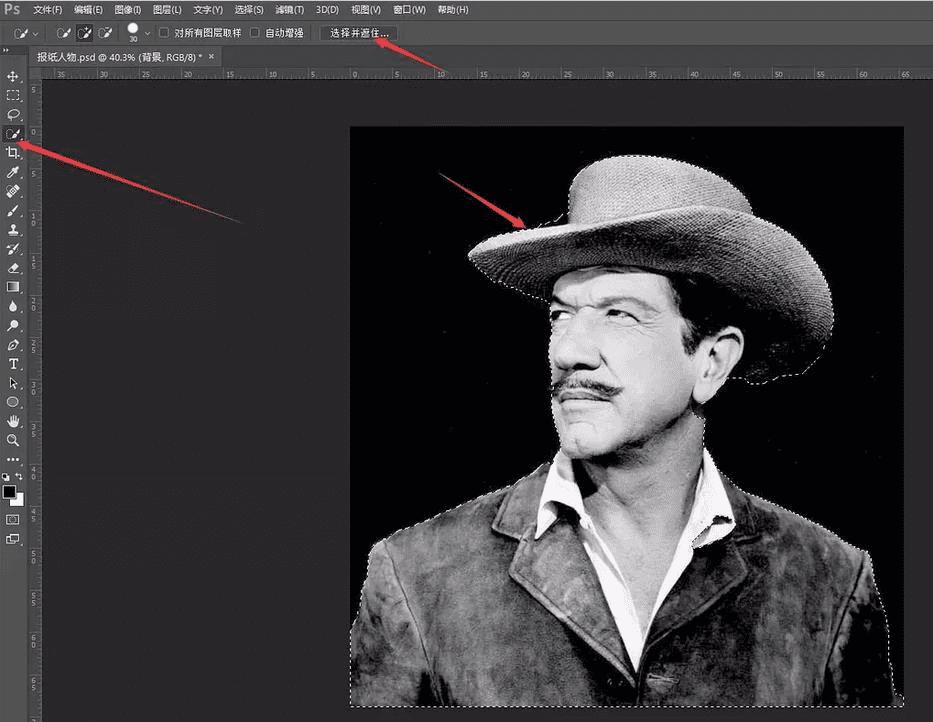
Task: Open the 图层(L) menu
Action: click(x=168, y=9)
